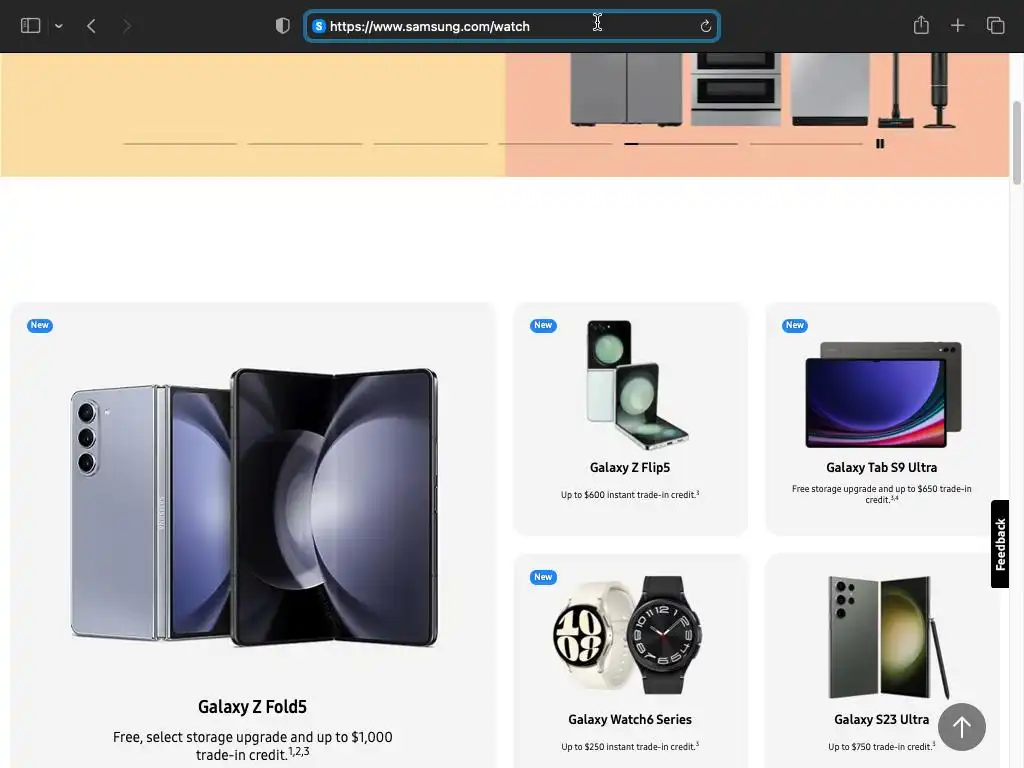
Task: Open the Galaxy Tab S9 Ultra title link
Action: (882, 468)
